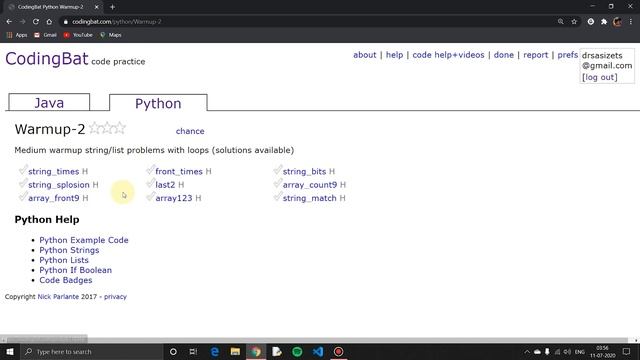Viewport: 640px width, 360px height.
Task: Click the H next to array_count9
Action: pyautogui.click(x=343, y=185)
